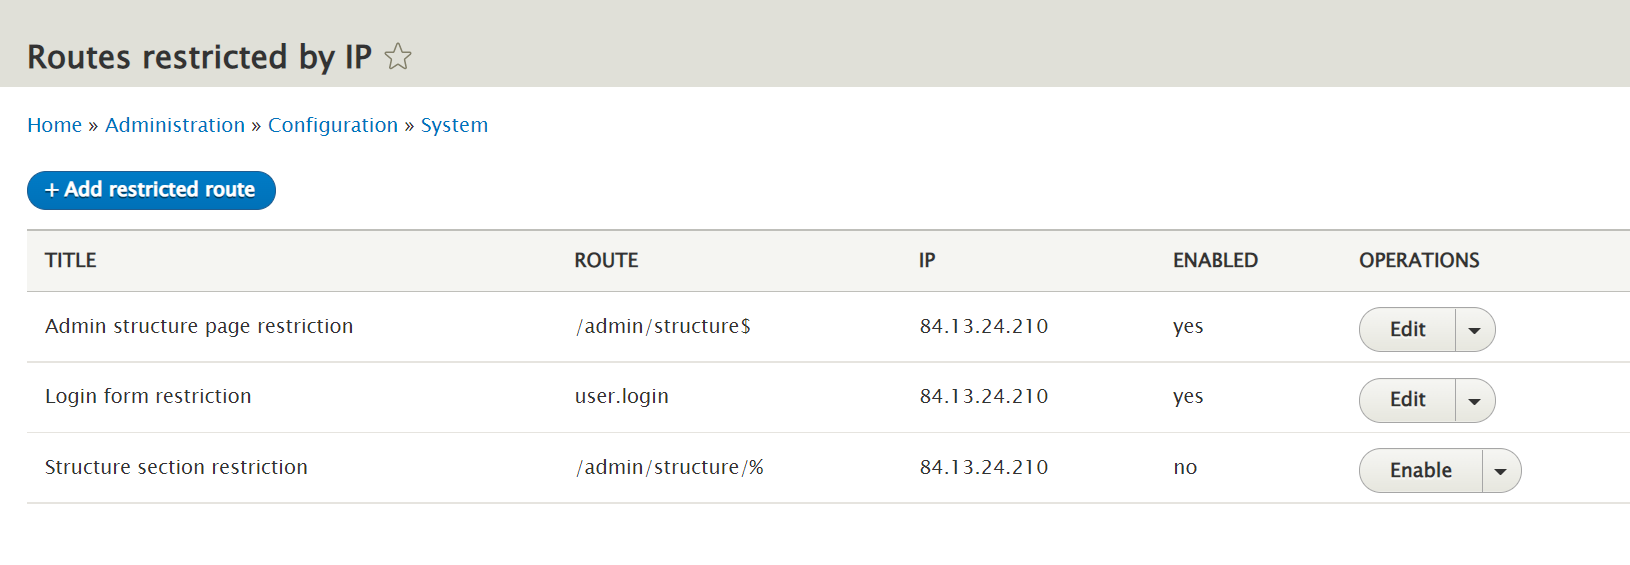Viewport: 1630px width, 565px height.
Task: Edit the Login form restriction
Action: 1407,400
